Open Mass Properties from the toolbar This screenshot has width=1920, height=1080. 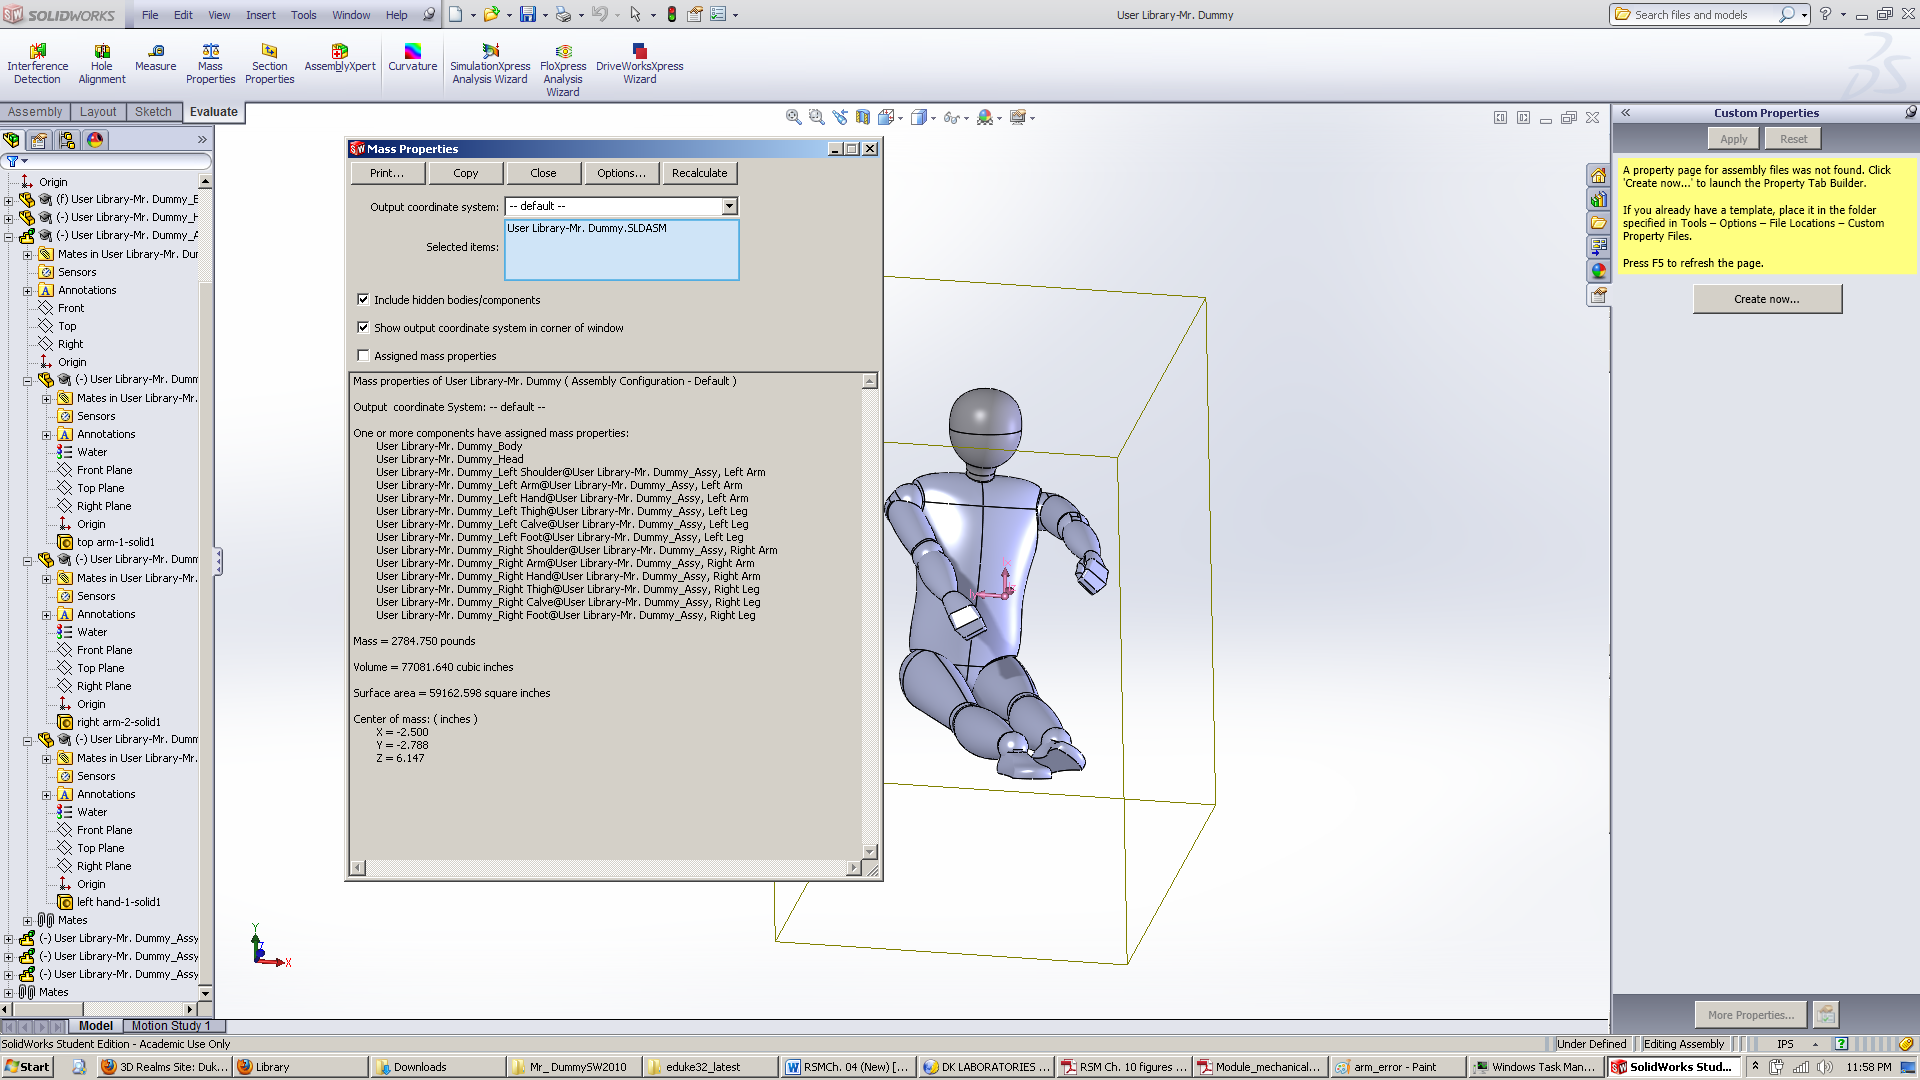[x=210, y=64]
